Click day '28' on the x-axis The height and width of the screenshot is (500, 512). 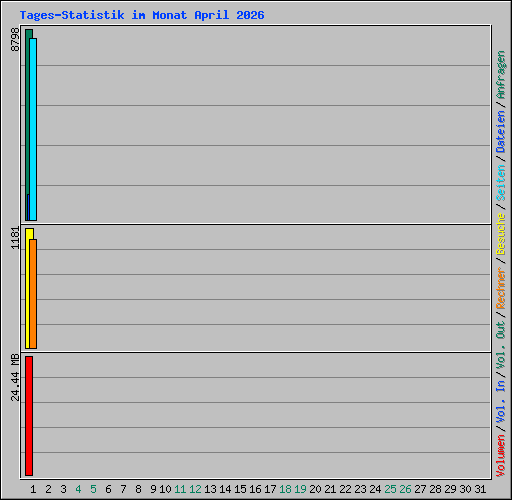435,489
